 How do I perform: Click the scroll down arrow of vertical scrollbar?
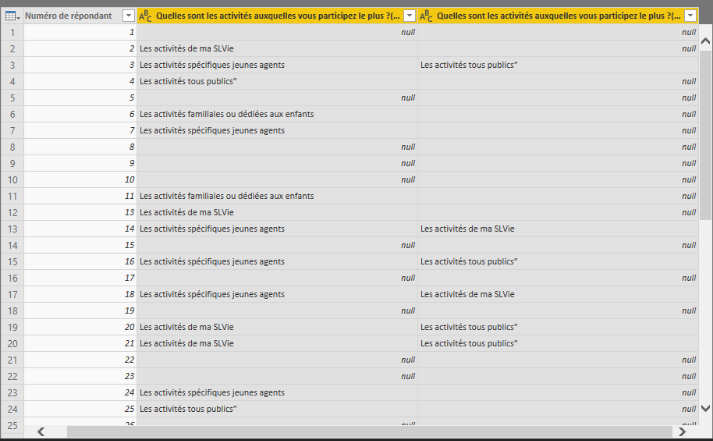pyautogui.click(x=705, y=408)
